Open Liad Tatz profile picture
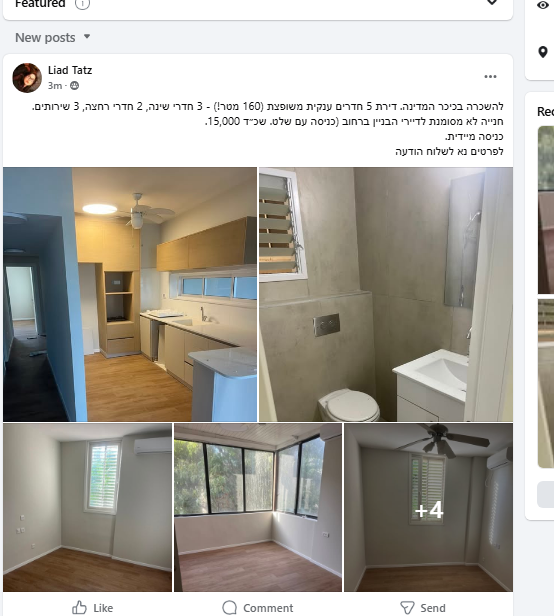554x616 pixels. point(27,78)
